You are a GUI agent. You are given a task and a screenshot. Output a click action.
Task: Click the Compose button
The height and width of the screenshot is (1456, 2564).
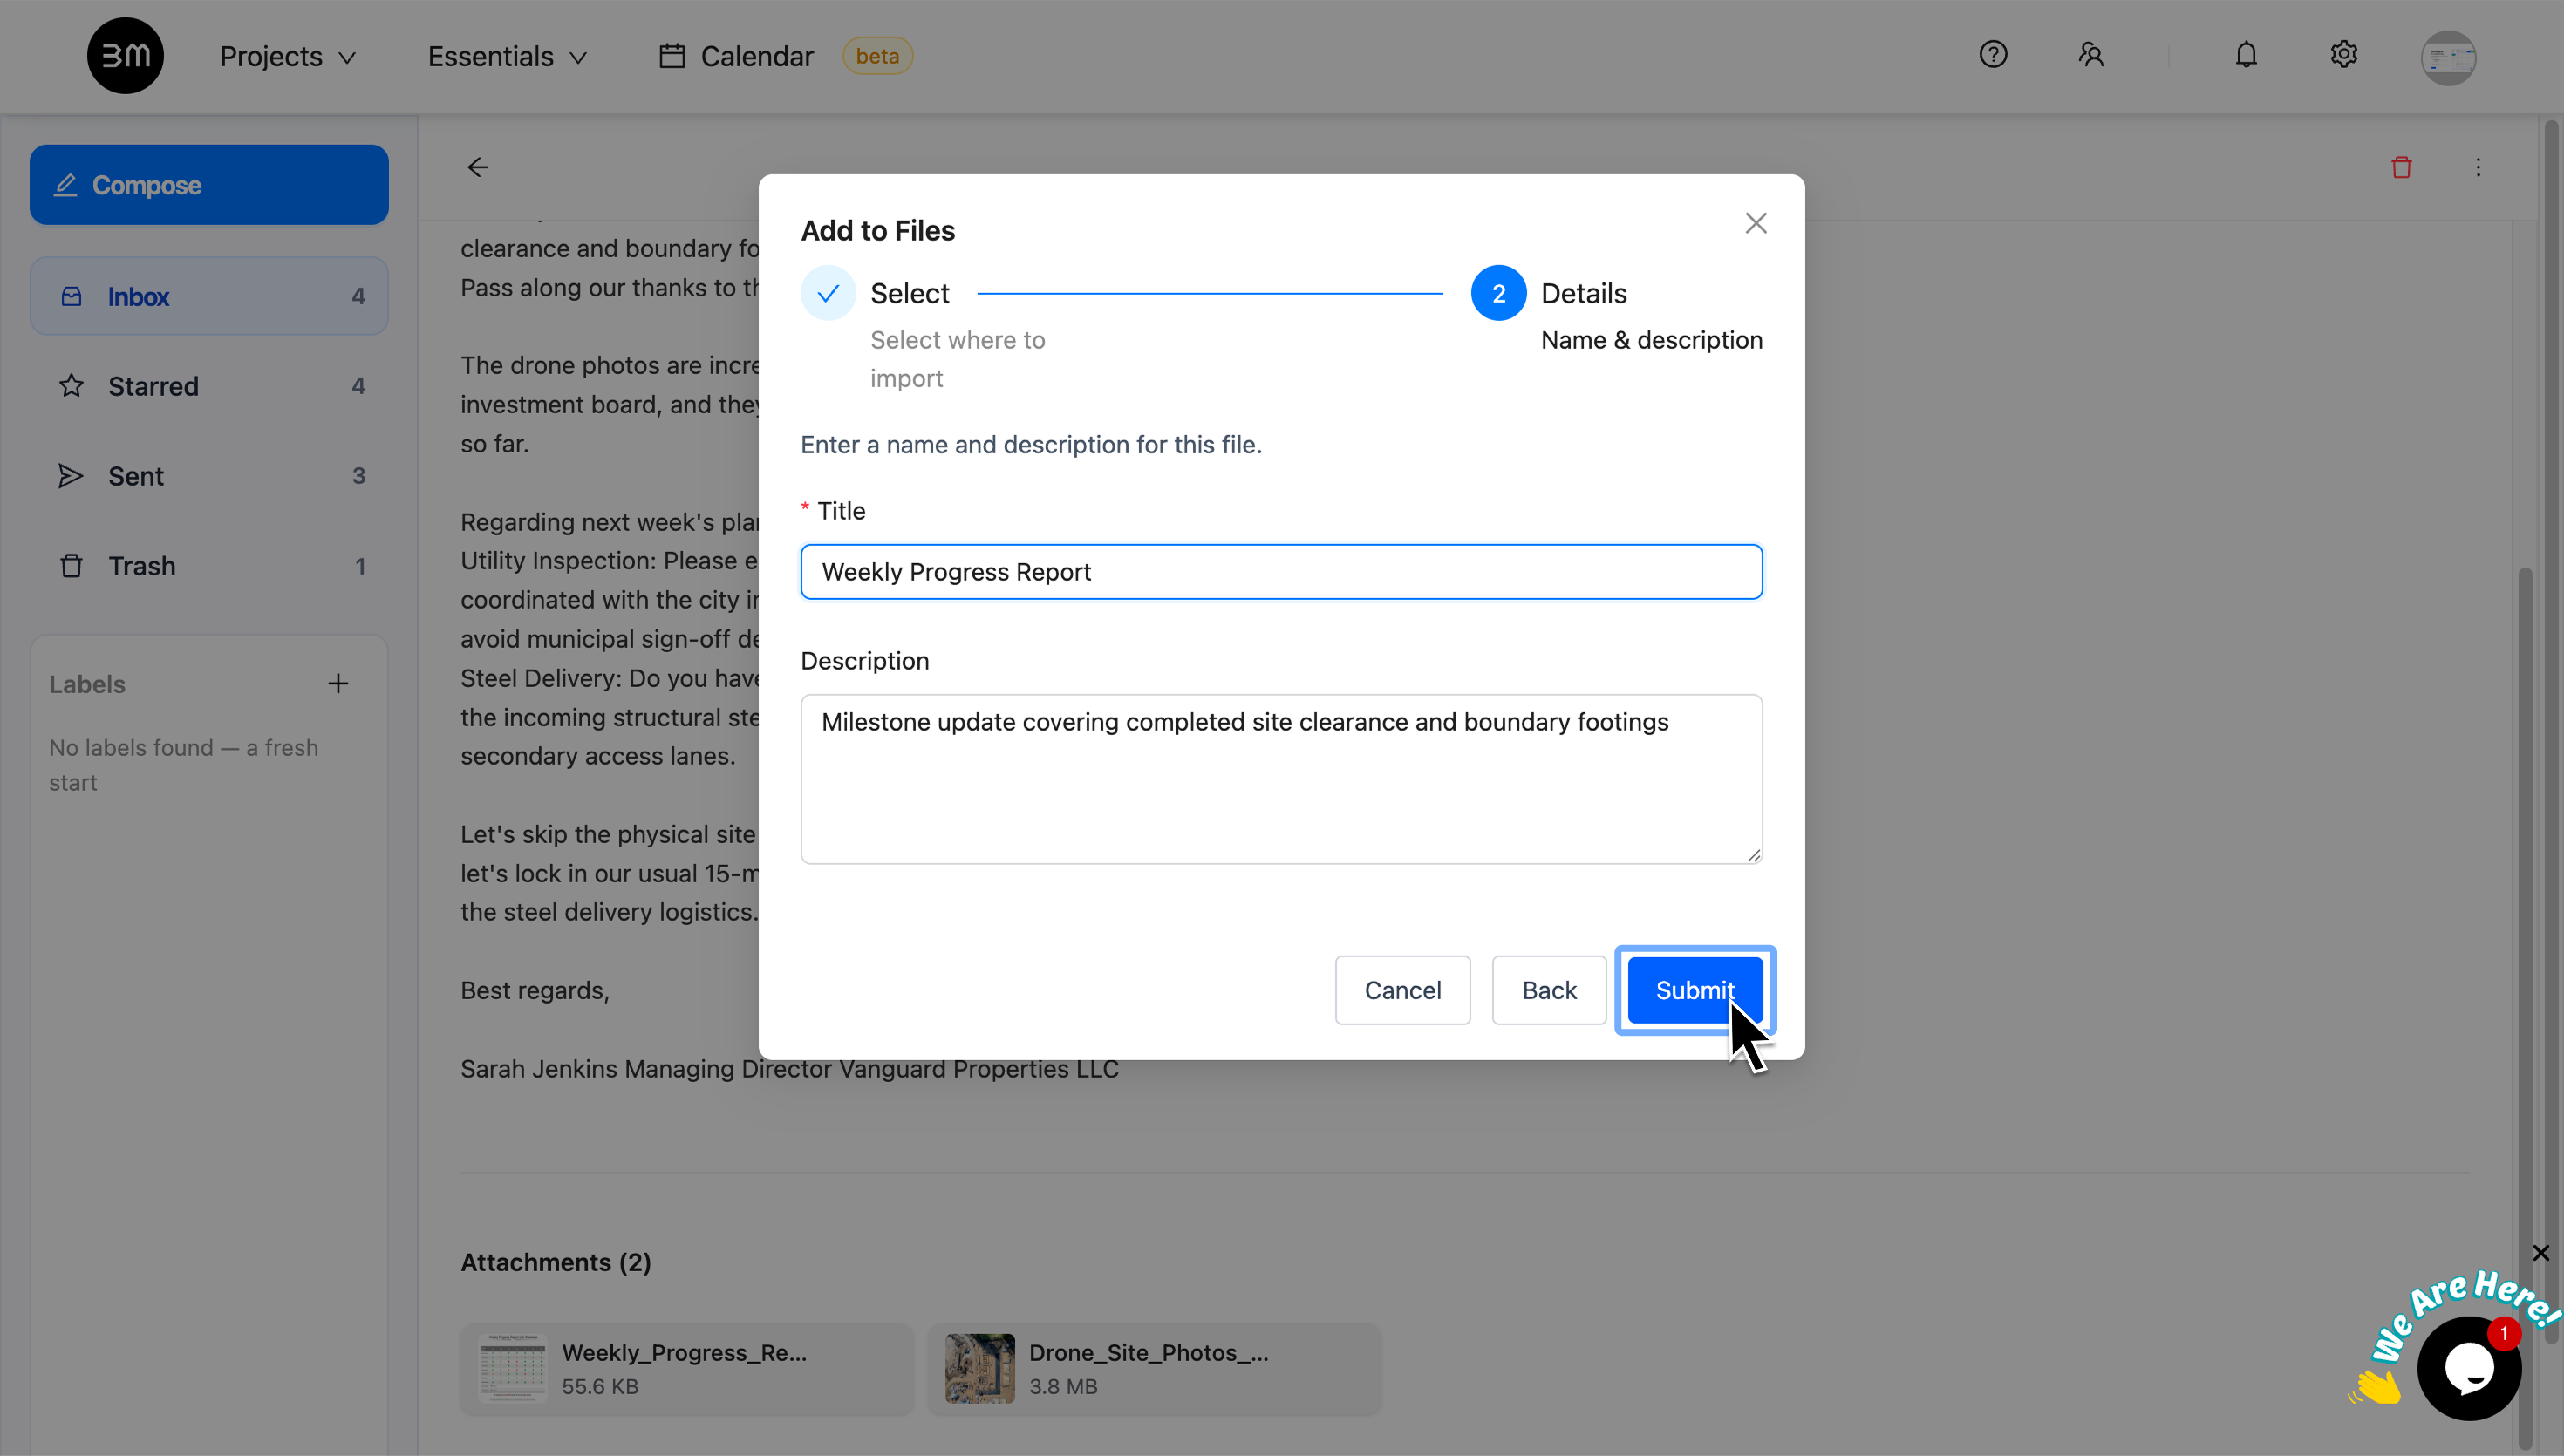[209, 185]
